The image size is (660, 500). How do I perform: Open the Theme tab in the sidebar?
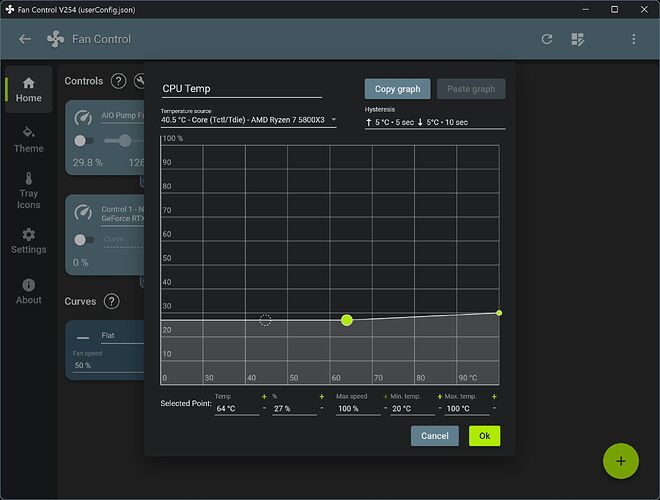pos(28,139)
